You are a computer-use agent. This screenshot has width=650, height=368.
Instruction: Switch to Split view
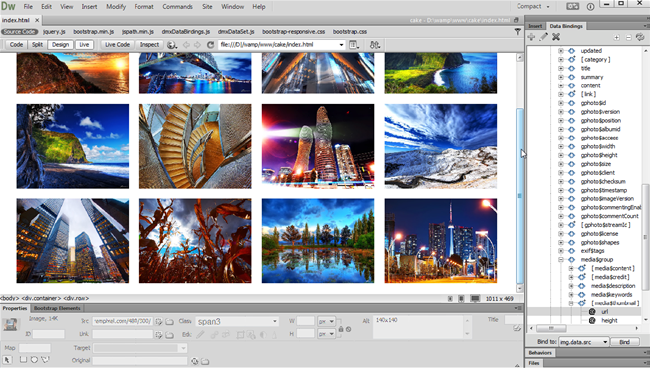(x=37, y=45)
